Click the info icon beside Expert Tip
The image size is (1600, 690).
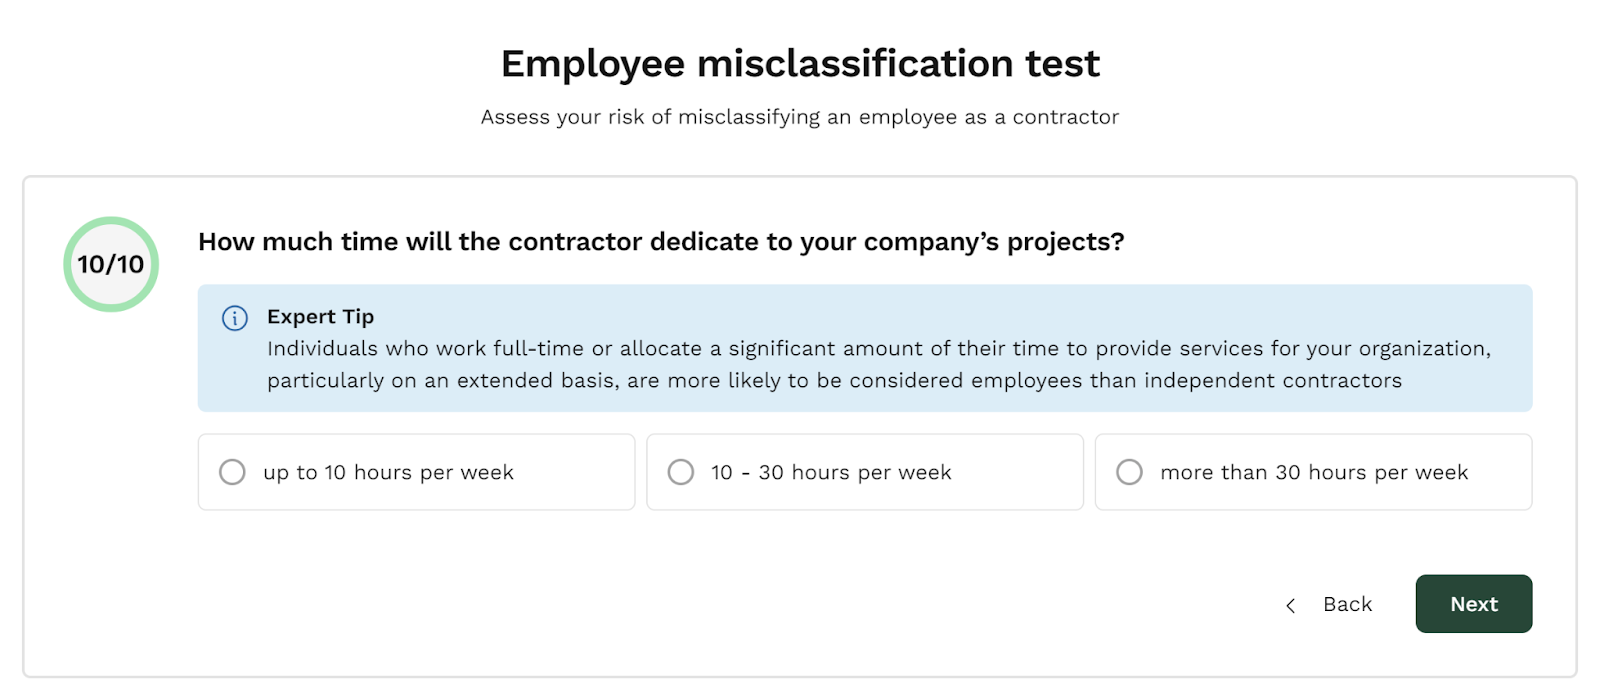[x=234, y=318]
